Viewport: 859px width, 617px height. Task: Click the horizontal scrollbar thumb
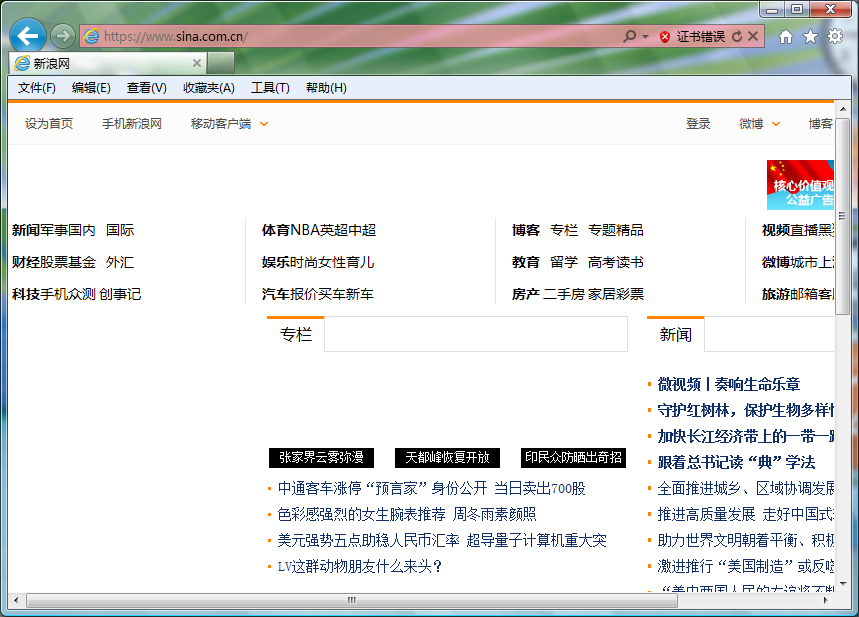coord(352,601)
